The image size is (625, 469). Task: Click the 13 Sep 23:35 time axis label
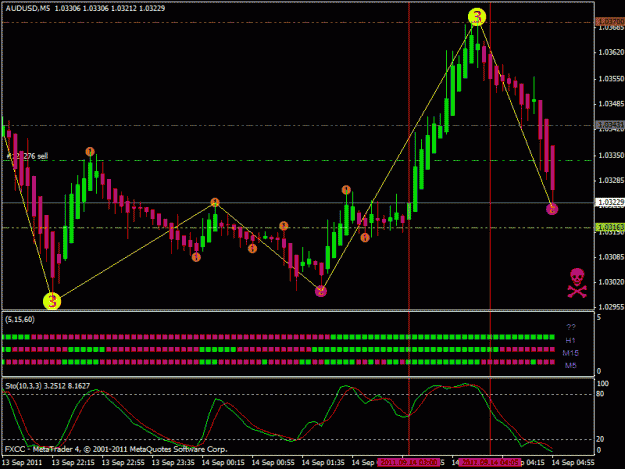[173, 462]
